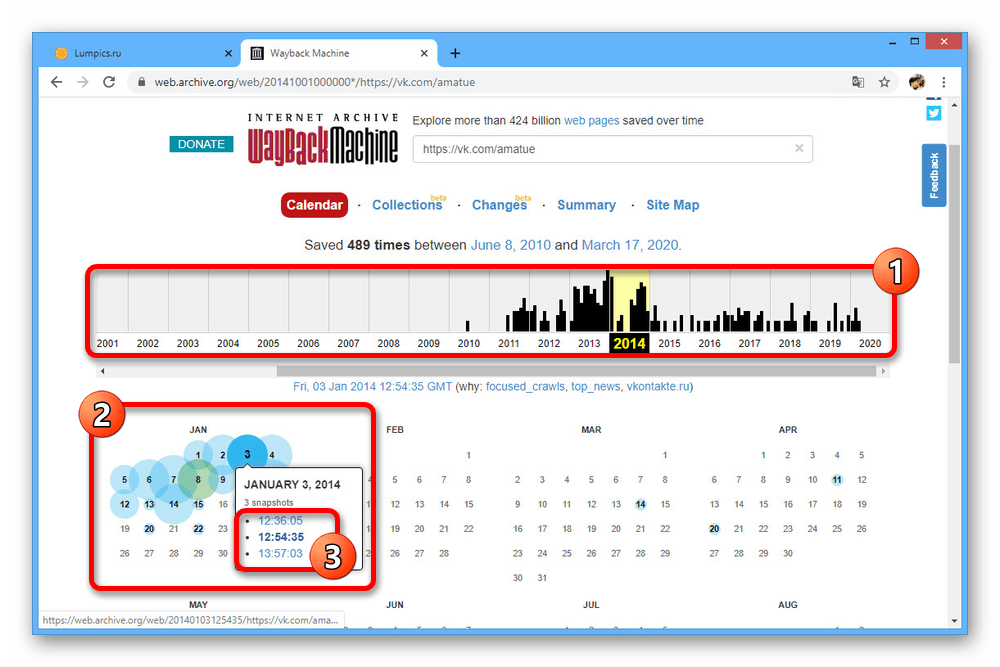Open the top_news collection link
Image resolution: width=1000 pixels, height=667 pixels.
(595, 386)
